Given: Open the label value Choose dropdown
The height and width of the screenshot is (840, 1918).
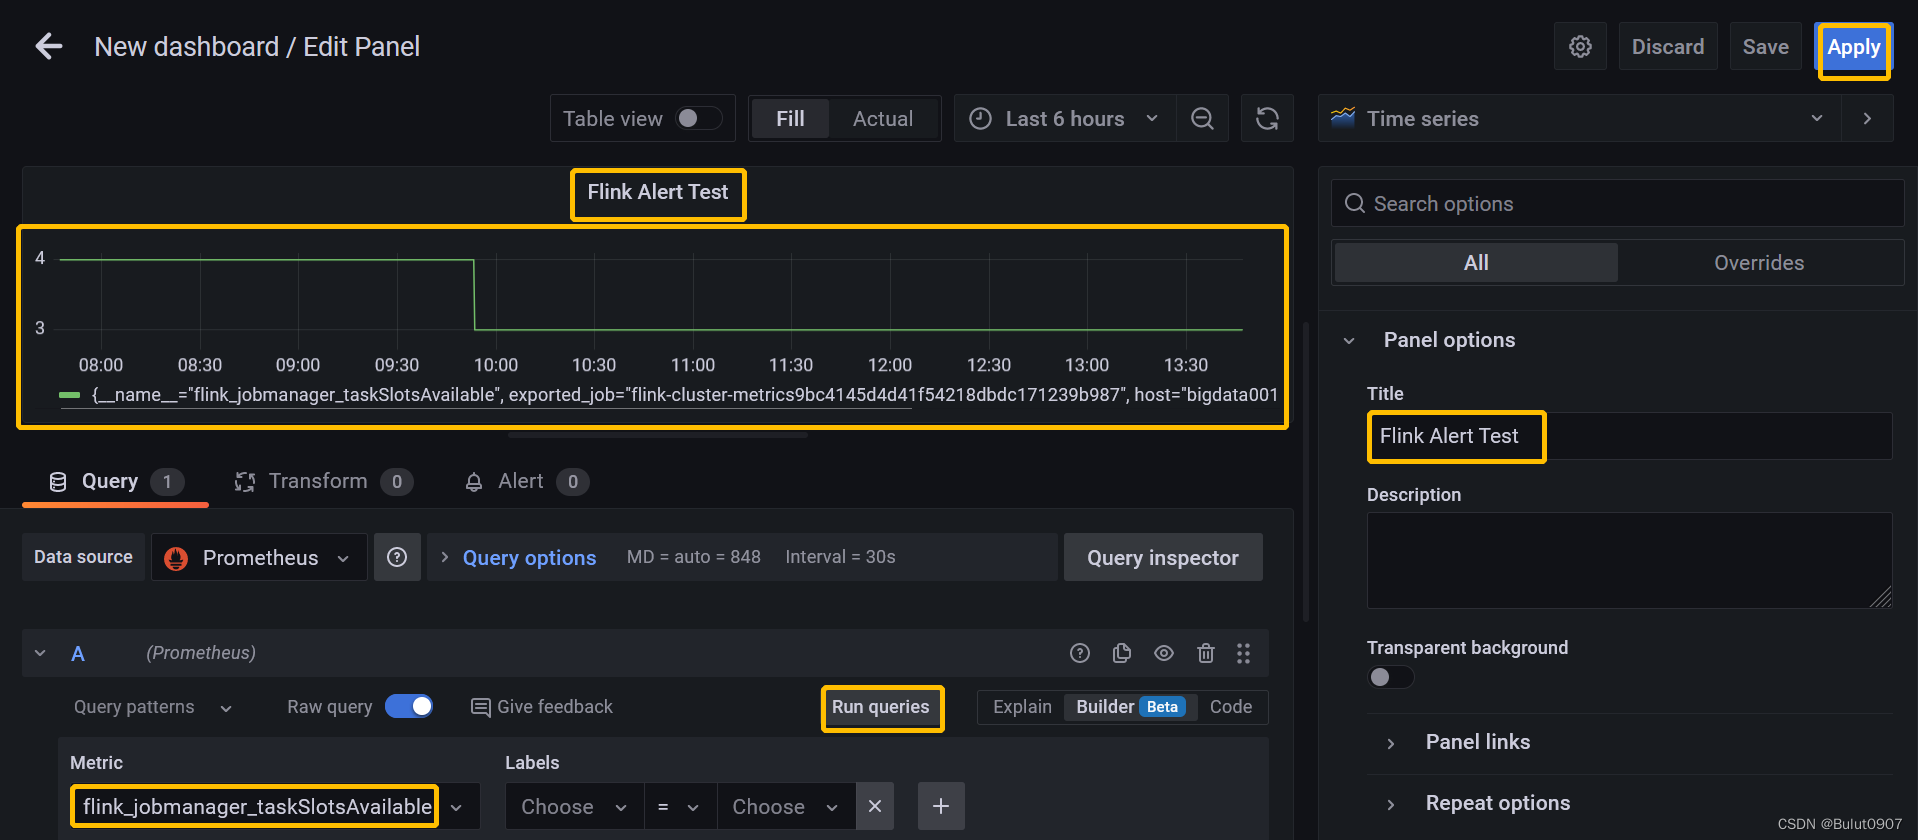Looking at the screenshot, I should coord(786,806).
